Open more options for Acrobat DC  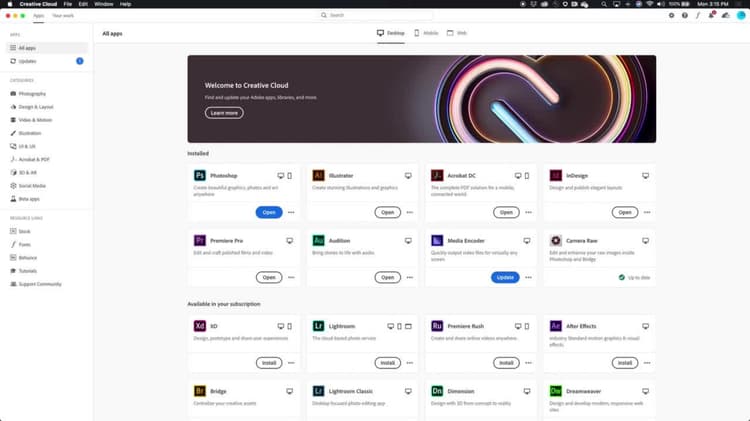pyautogui.click(x=529, y=212)
